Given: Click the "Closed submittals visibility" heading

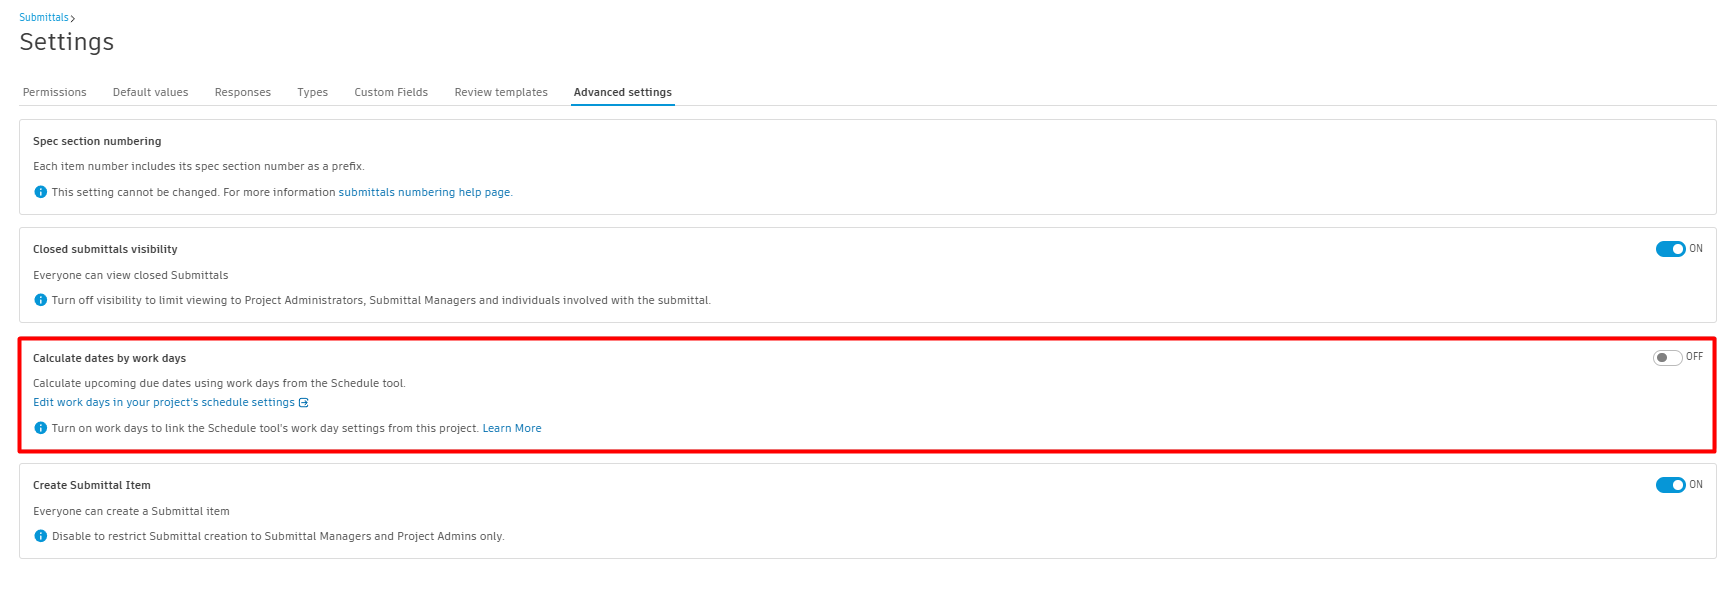Looking at the screenshot, I should tap(105, 249).
